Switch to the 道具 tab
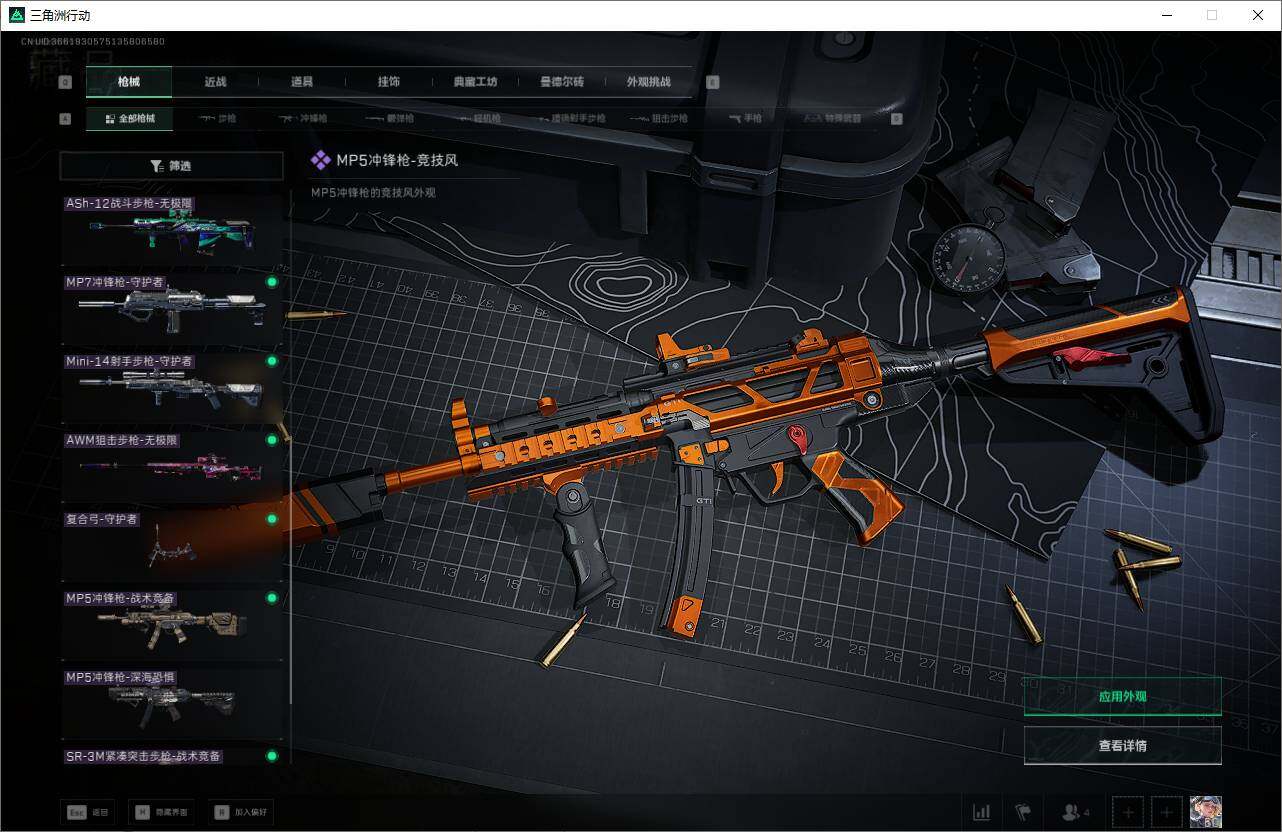The image size is (1282, 832). 302,82
